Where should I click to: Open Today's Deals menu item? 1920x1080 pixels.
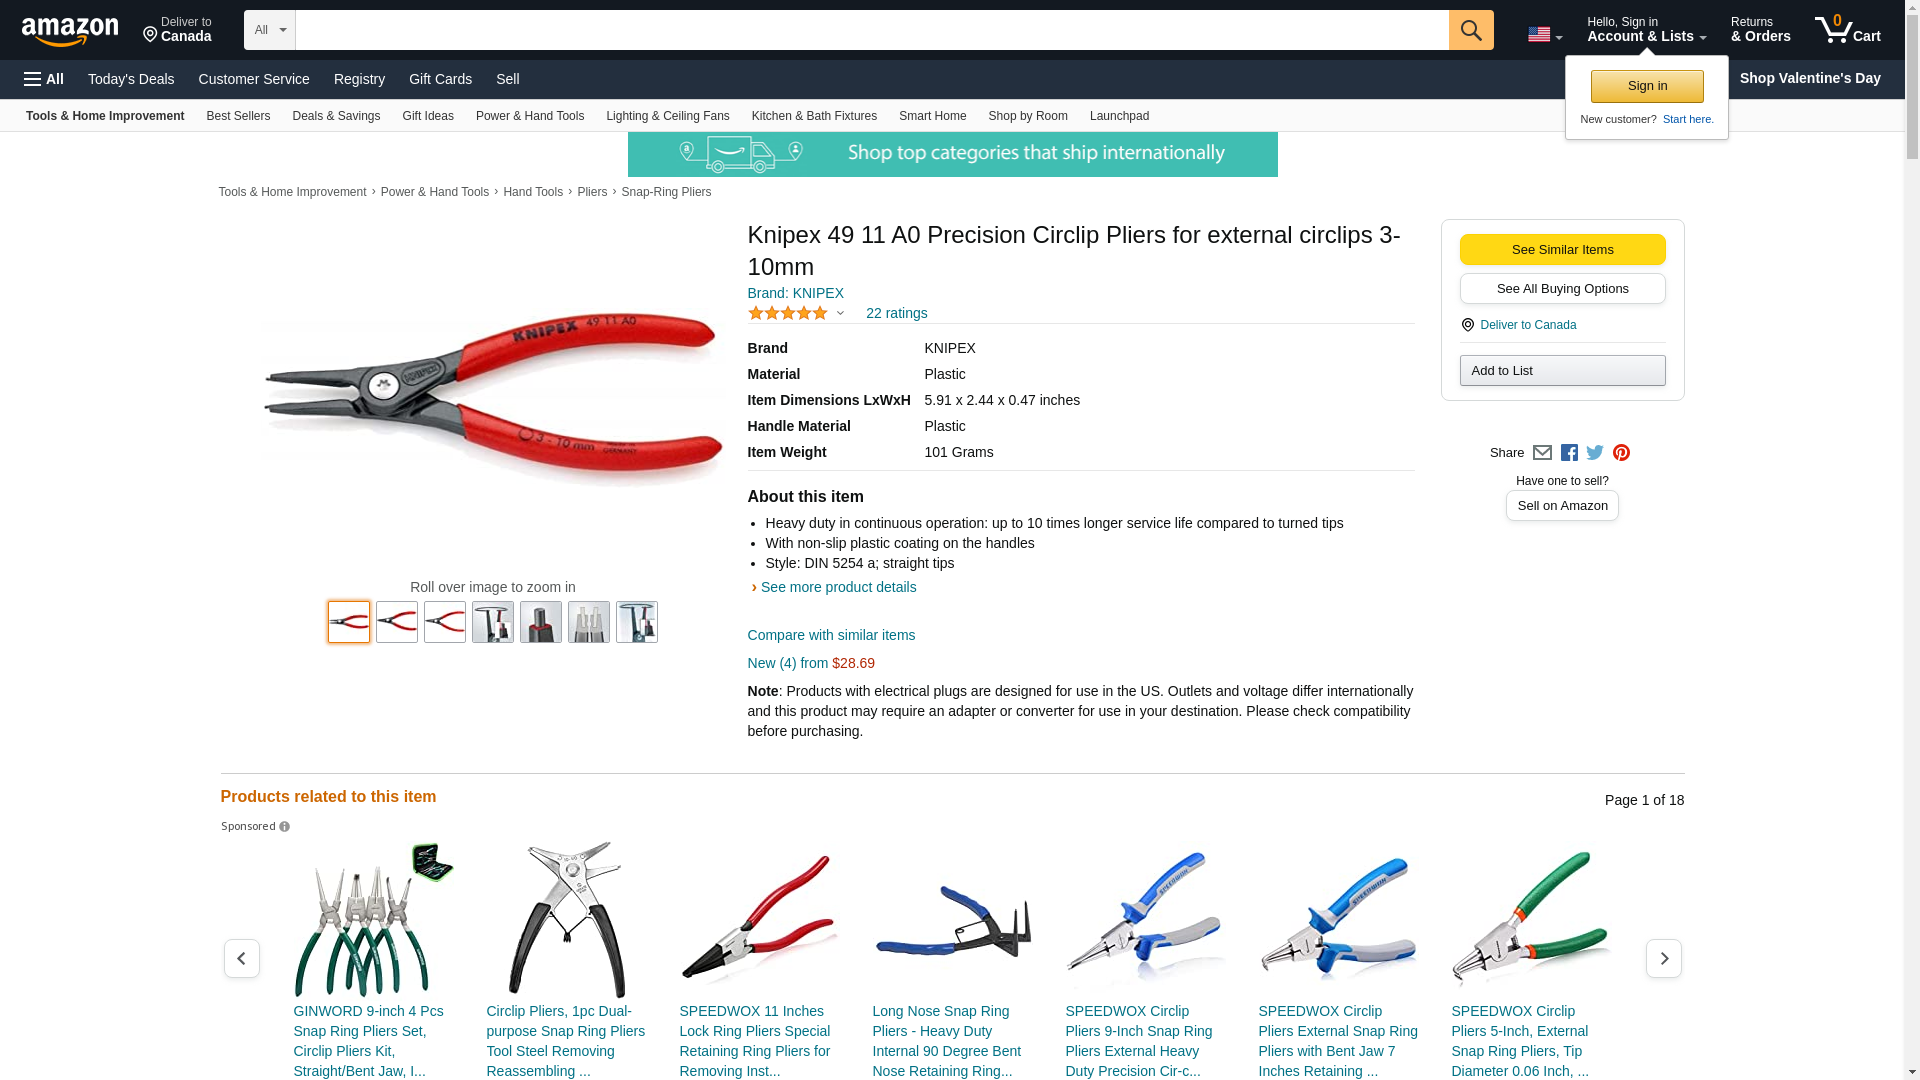tap(131, 79)
